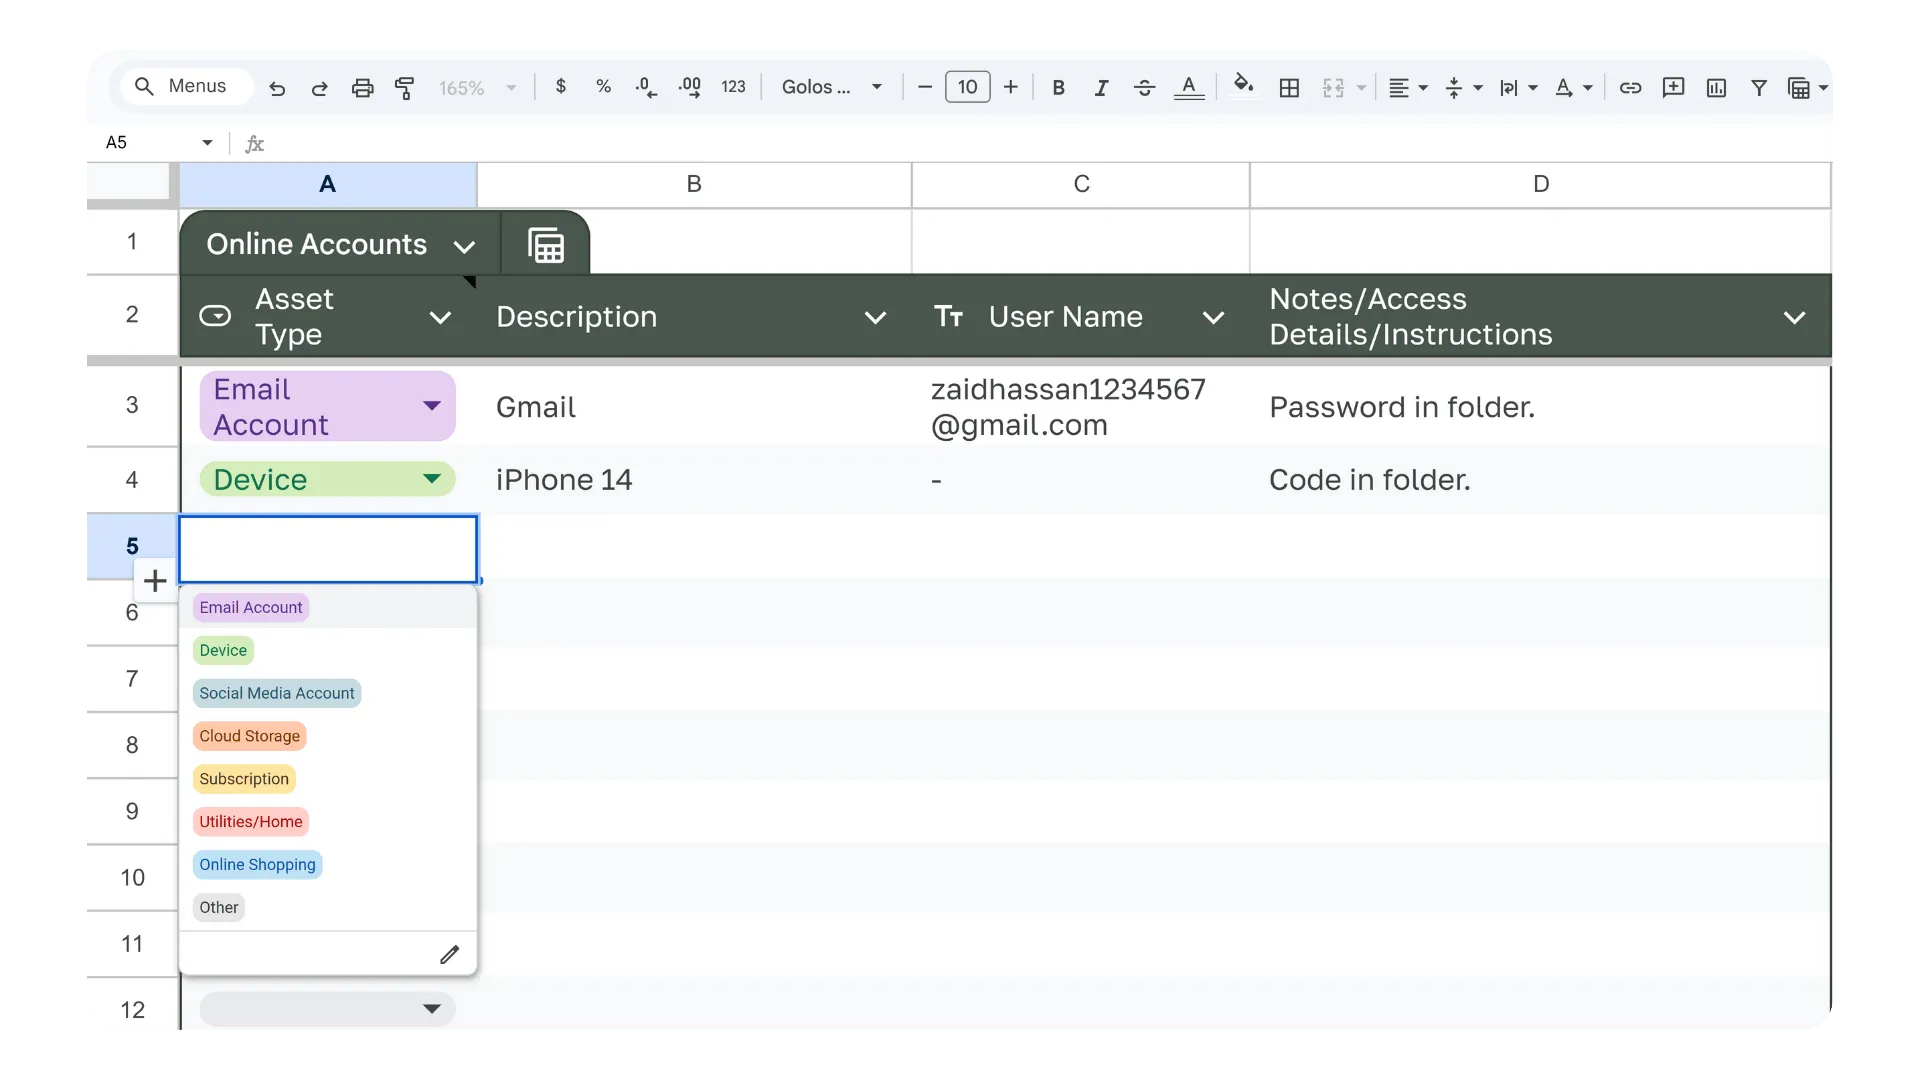Choose Online Shopping from the list
Screen dimensions: 1920x1080
tap(257, 865)
